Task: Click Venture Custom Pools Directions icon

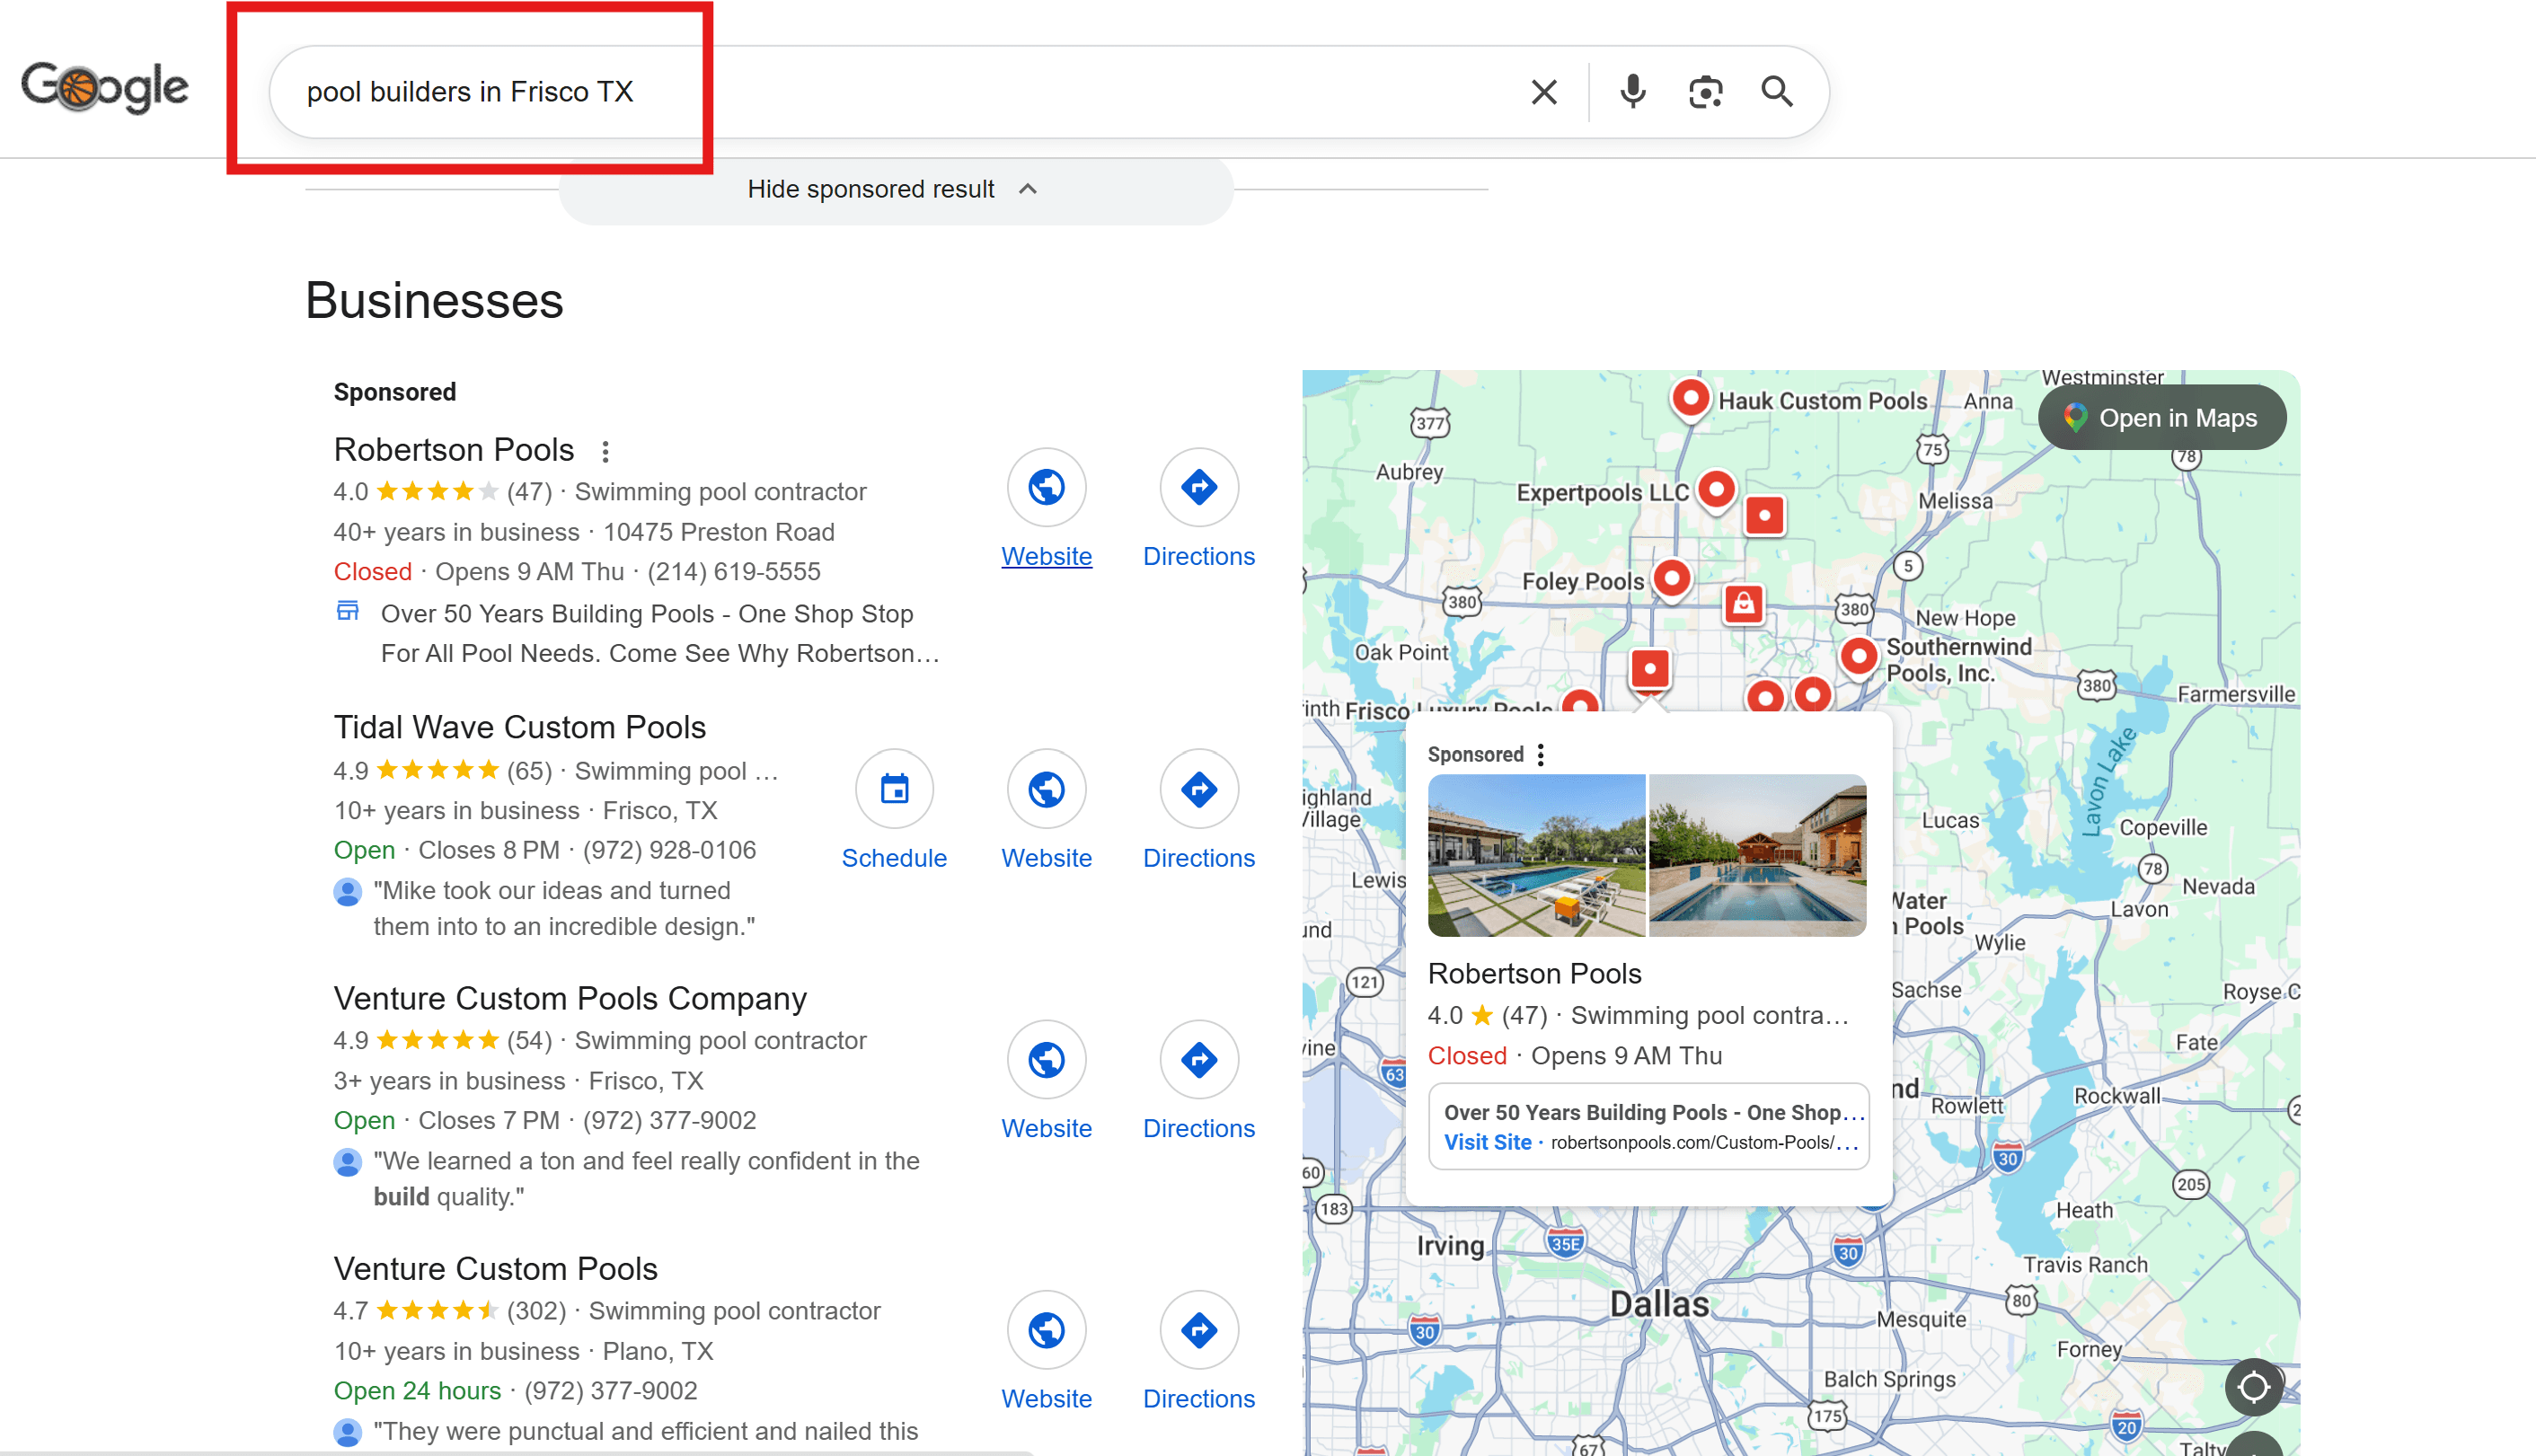Action: [1198, 1330]
